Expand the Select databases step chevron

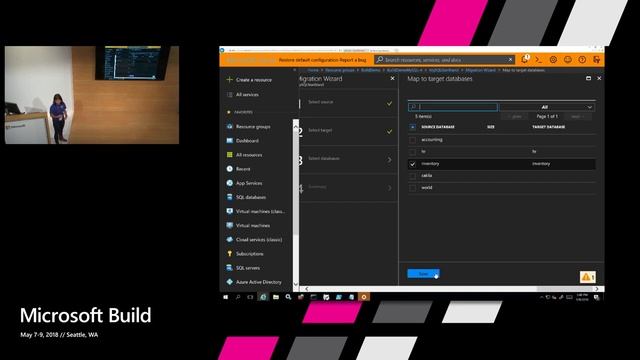pos(389,159)
